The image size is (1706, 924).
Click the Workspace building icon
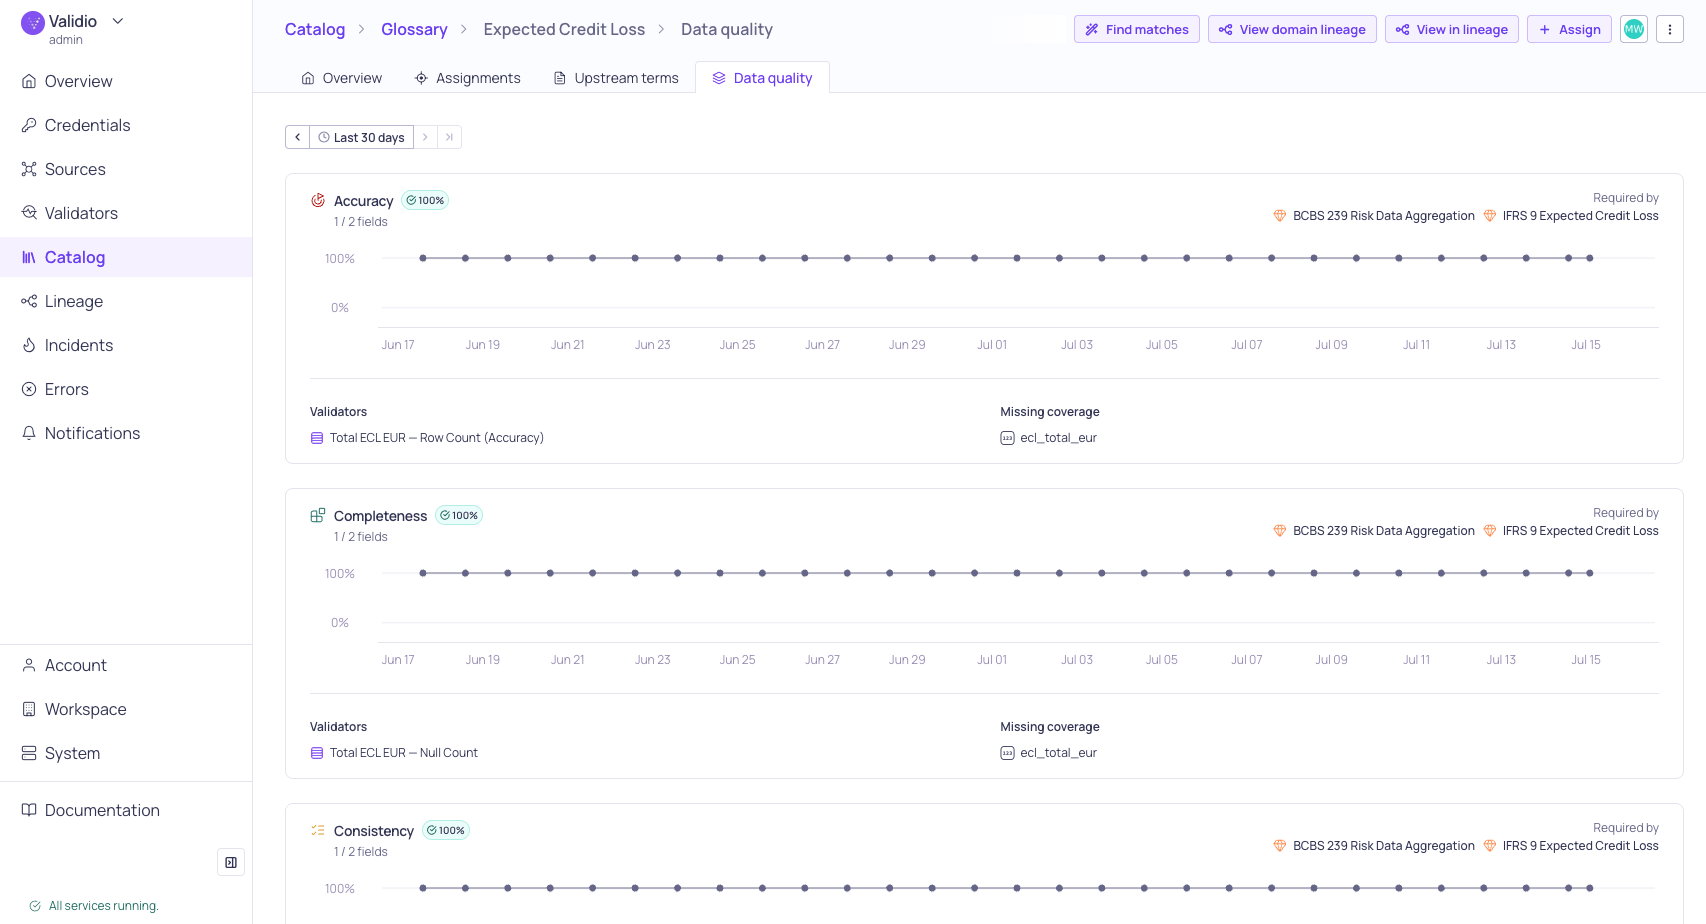(29, 709)
